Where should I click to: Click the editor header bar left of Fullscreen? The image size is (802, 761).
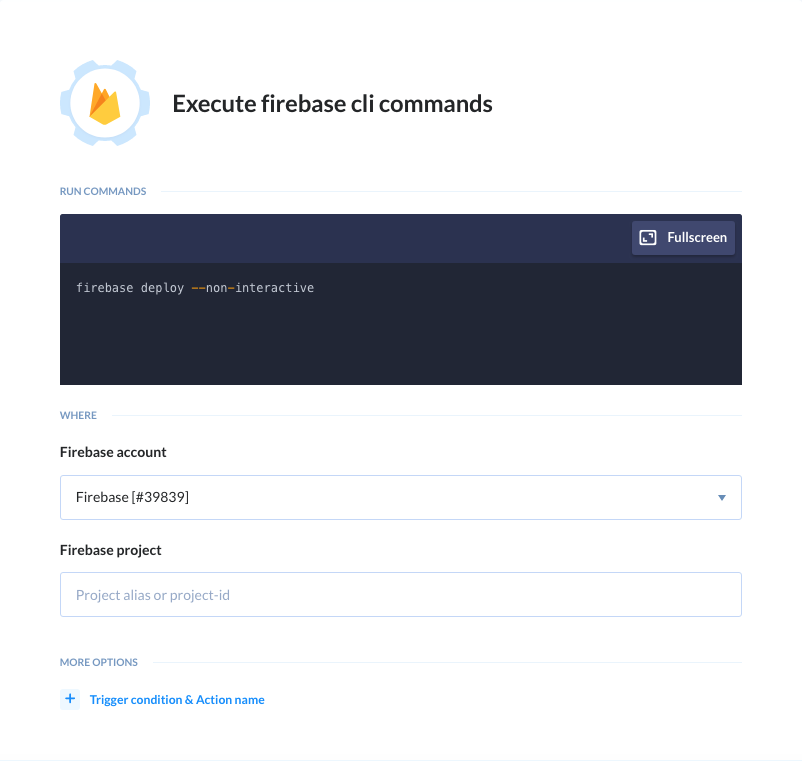tap(345, 238)
